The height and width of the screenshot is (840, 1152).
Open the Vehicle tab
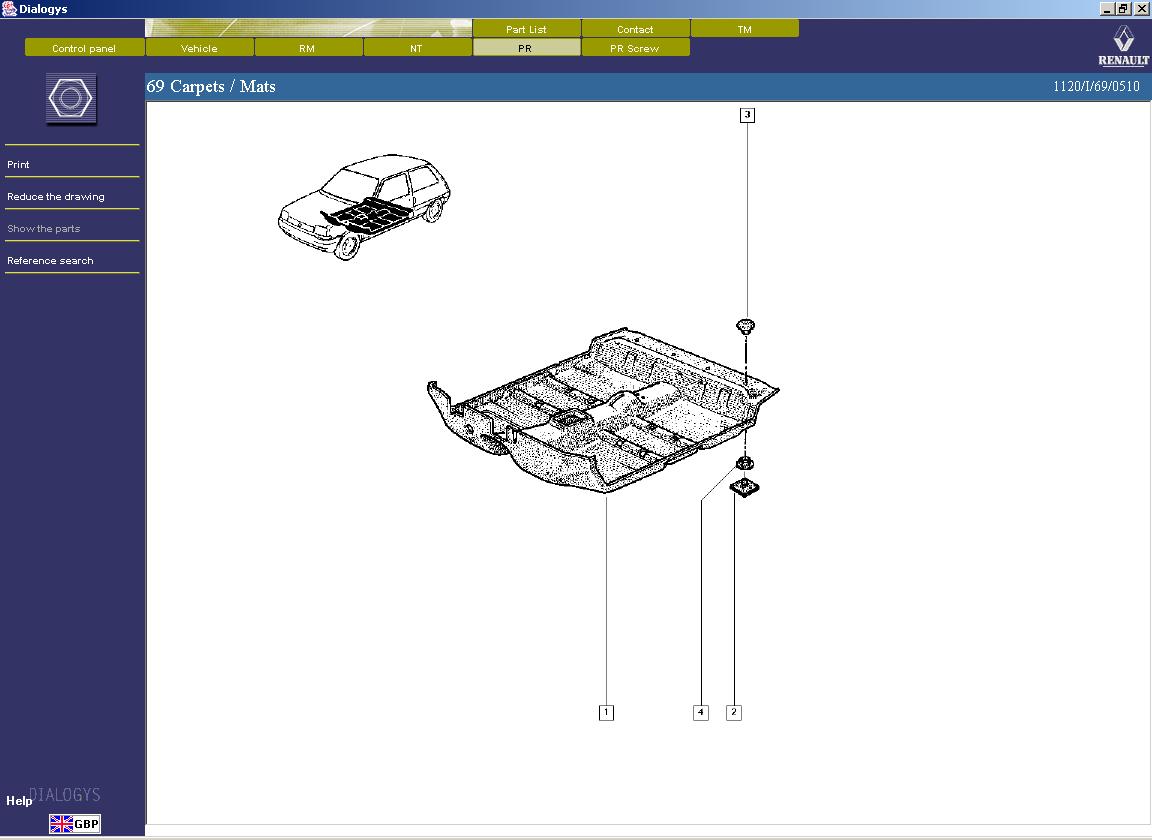[199, 48]
